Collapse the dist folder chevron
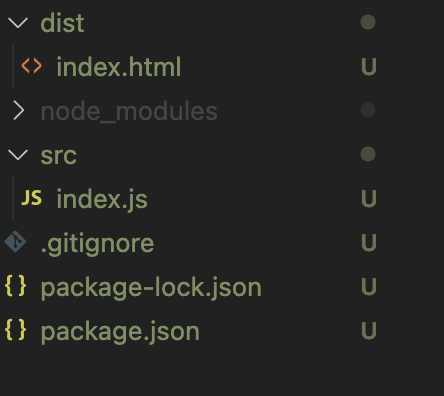 point(18,23)
